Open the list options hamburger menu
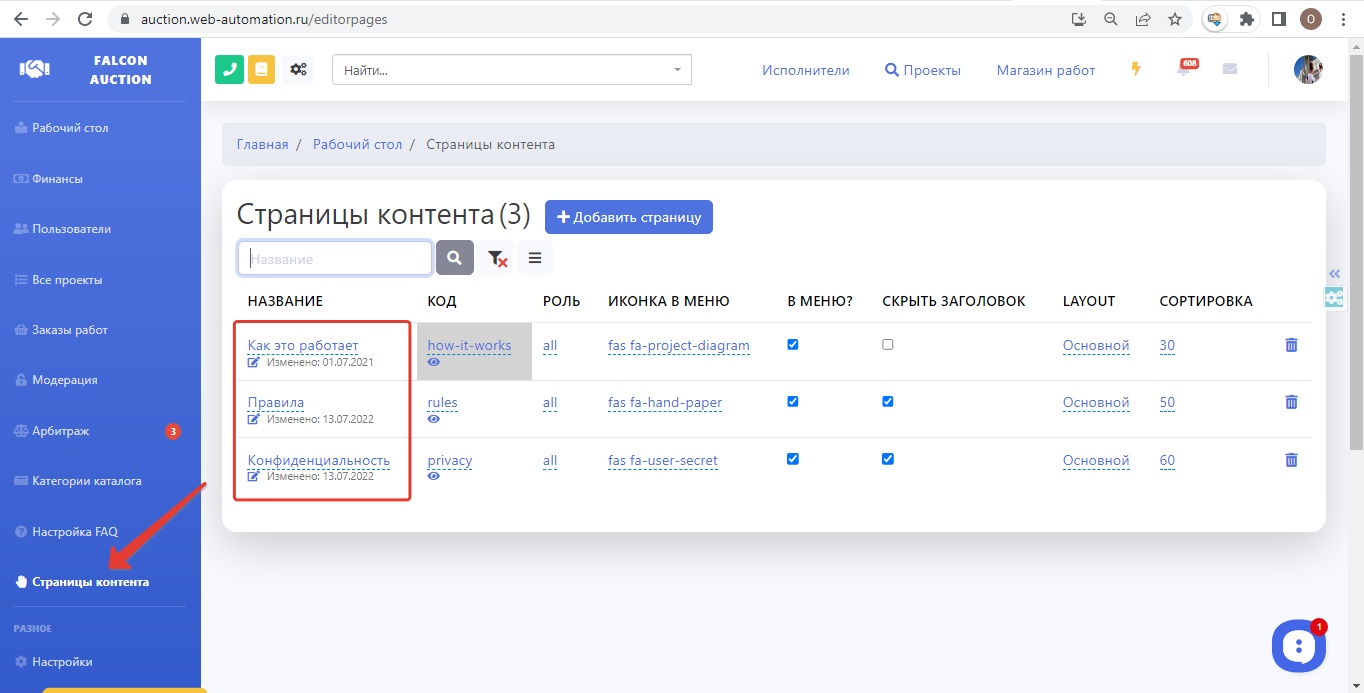1364x693 pixels. pos(535,258)
